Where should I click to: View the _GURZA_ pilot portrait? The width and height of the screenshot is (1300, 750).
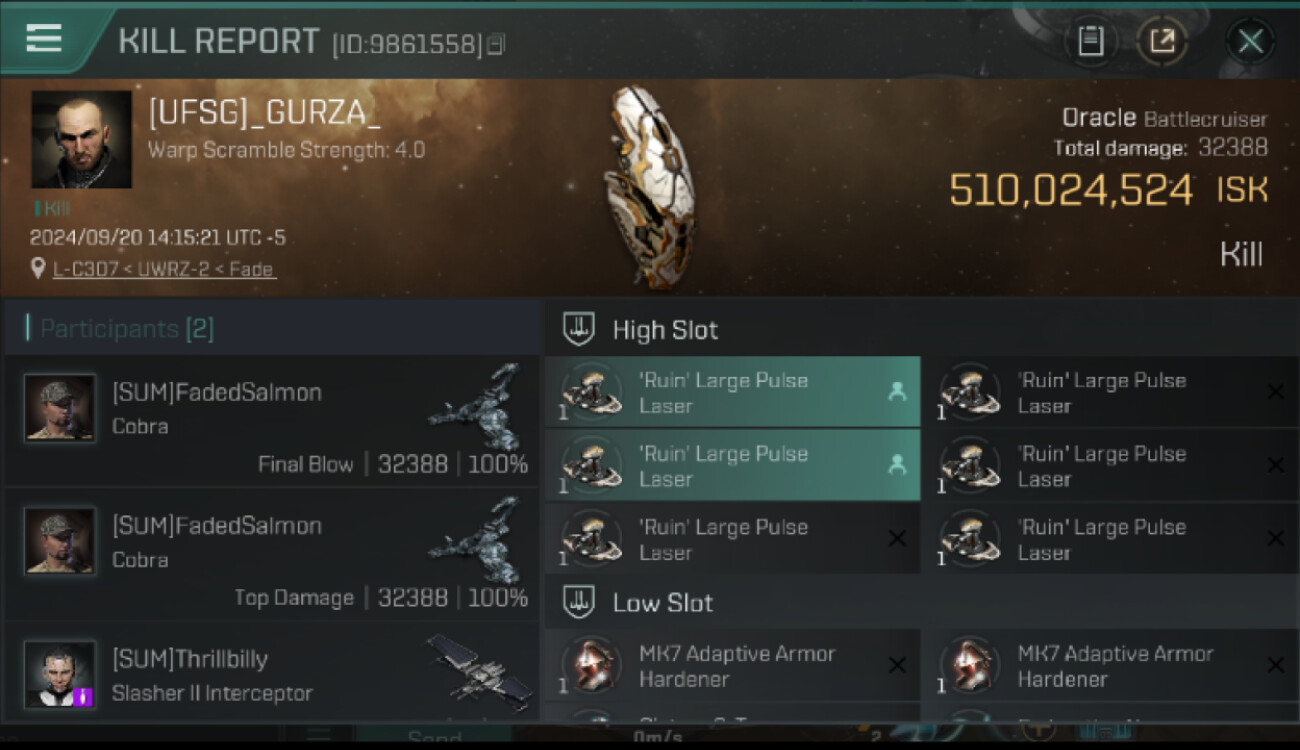pyautogui.click(x=81, y=139)
